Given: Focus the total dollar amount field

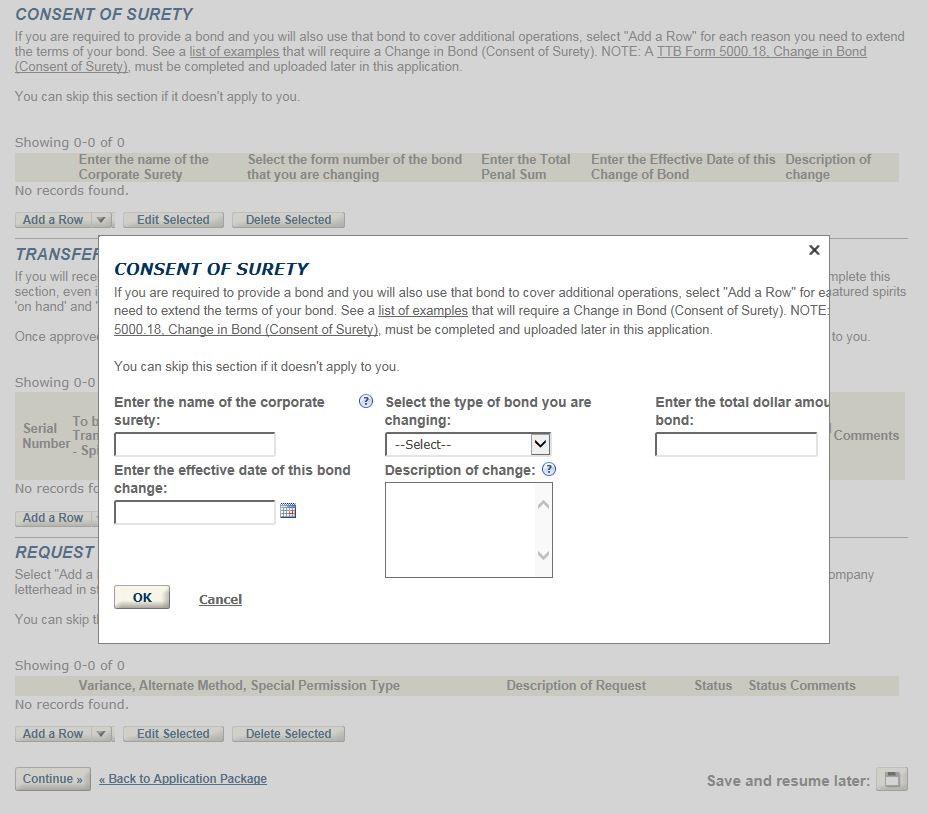Looking at the screenshot, I should pyautogui.click(x=735, y=444).
